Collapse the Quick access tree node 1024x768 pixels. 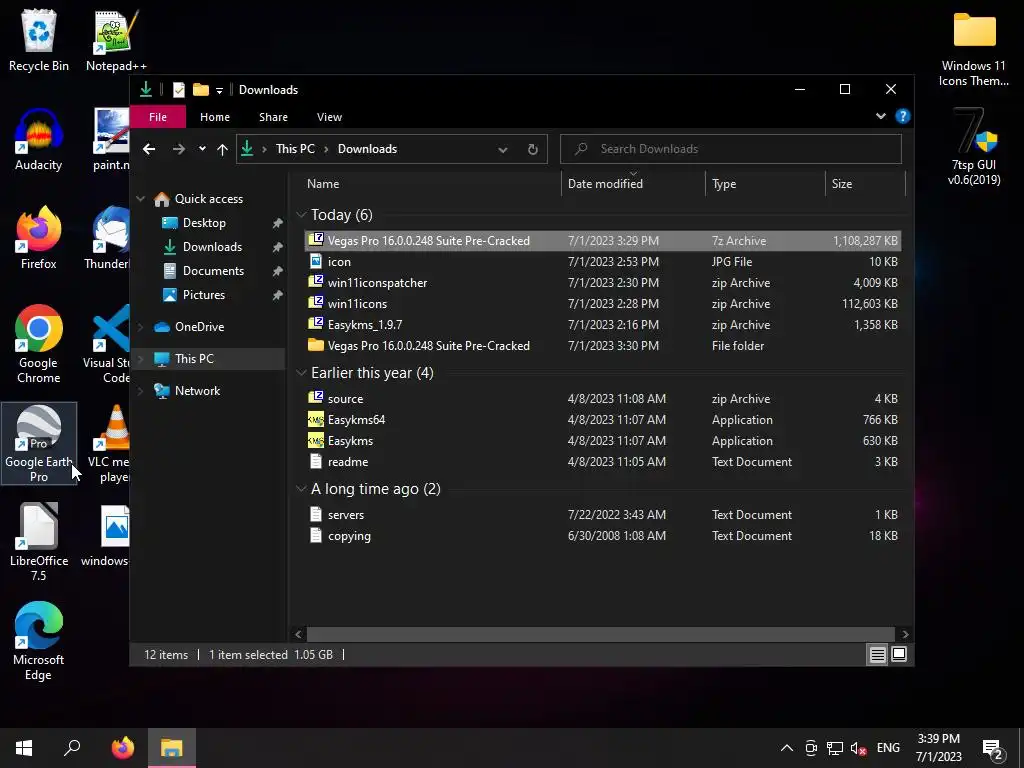(x=140, y=199)
